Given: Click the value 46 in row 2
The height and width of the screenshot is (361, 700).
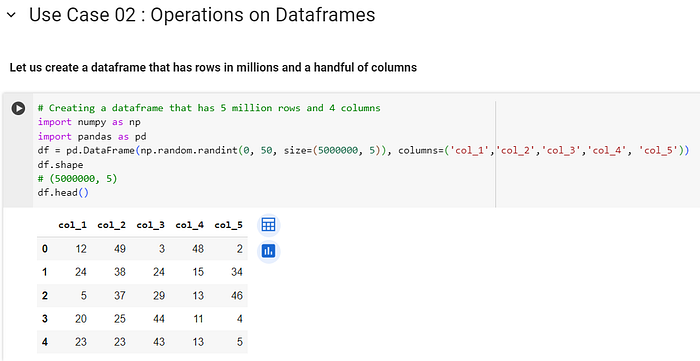Looking at the screenshot, I should (x=237, y=295).
